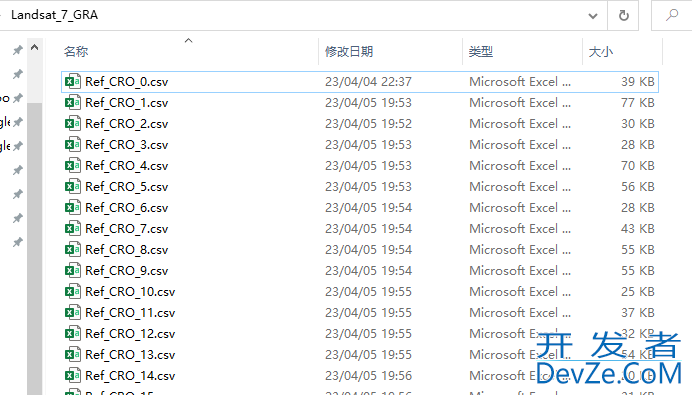Sort by 修改日期 column header
This screenshot has height=395, width=692.
pos(349,52)
